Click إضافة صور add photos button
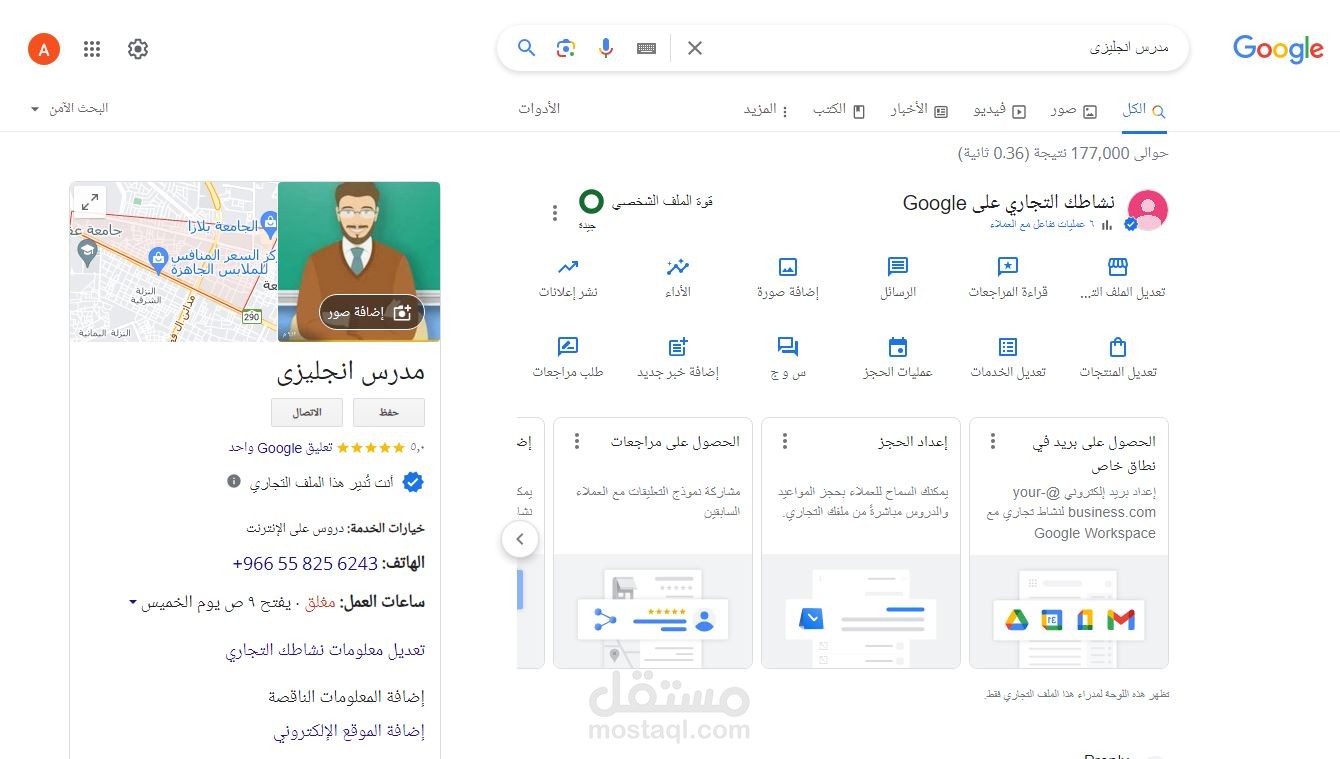Viewport: 1340px width, 759px height. [372, 312]
